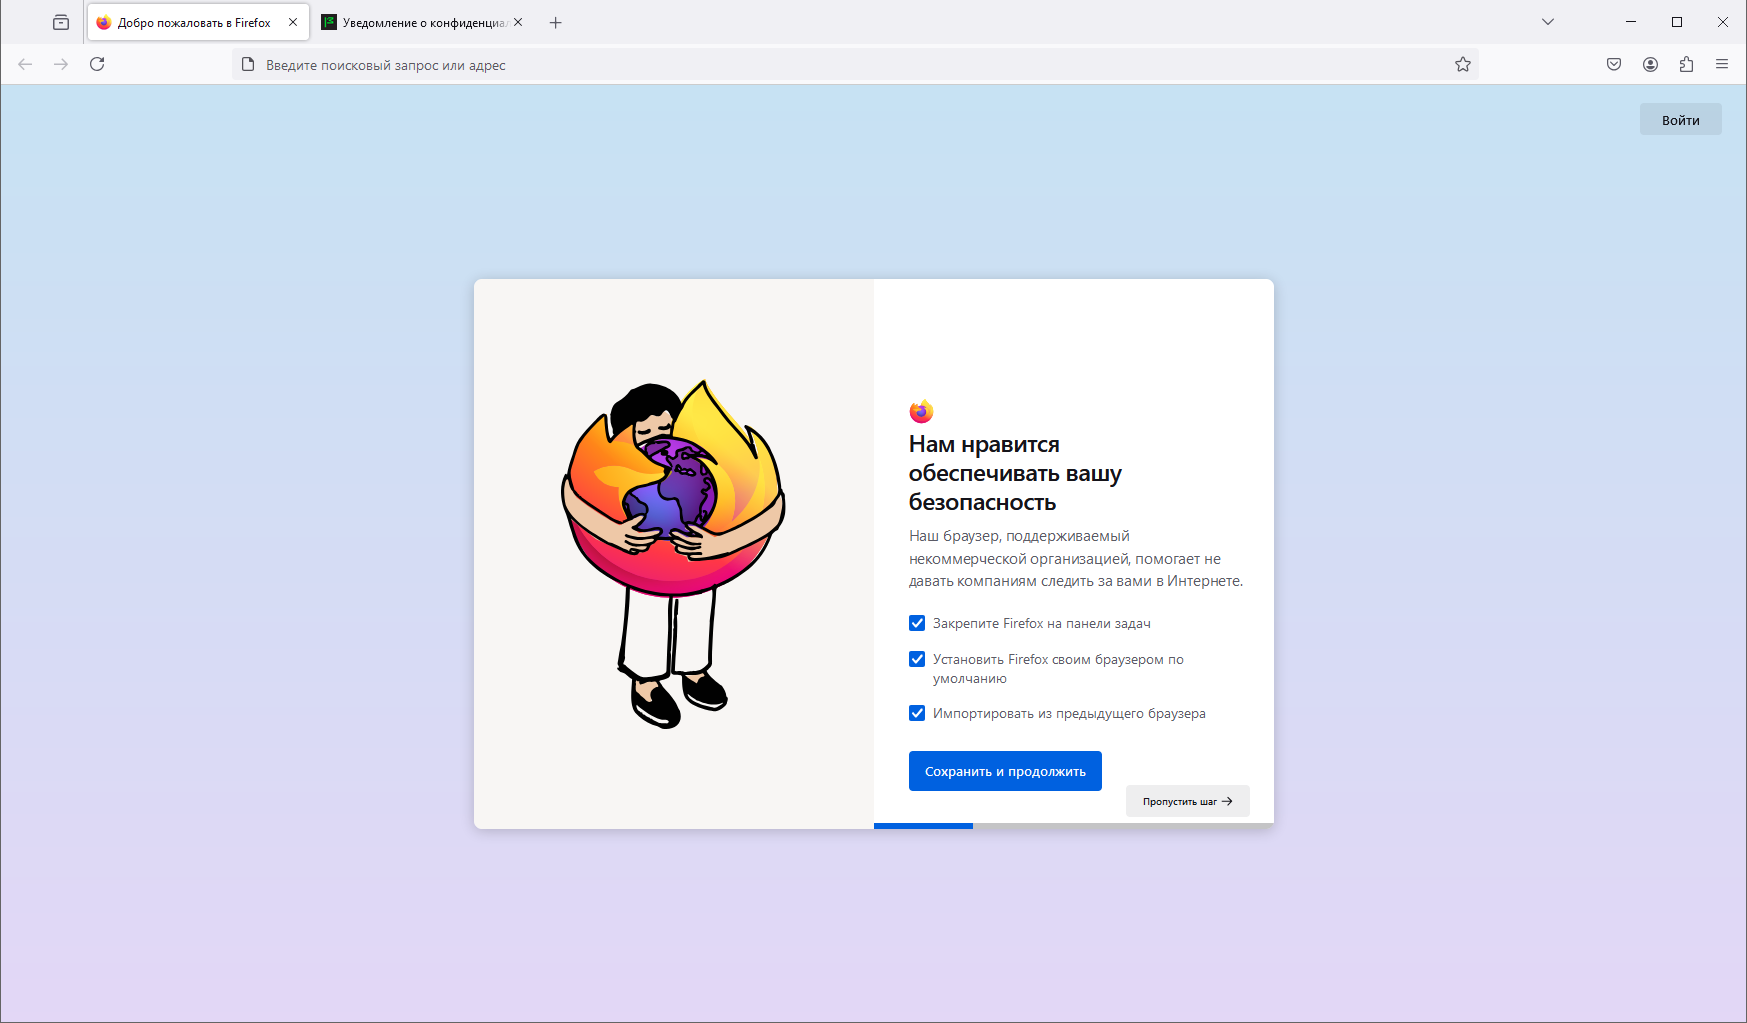Close the Firefox window
The image size is (1747, 1023).
(1723, 22)
